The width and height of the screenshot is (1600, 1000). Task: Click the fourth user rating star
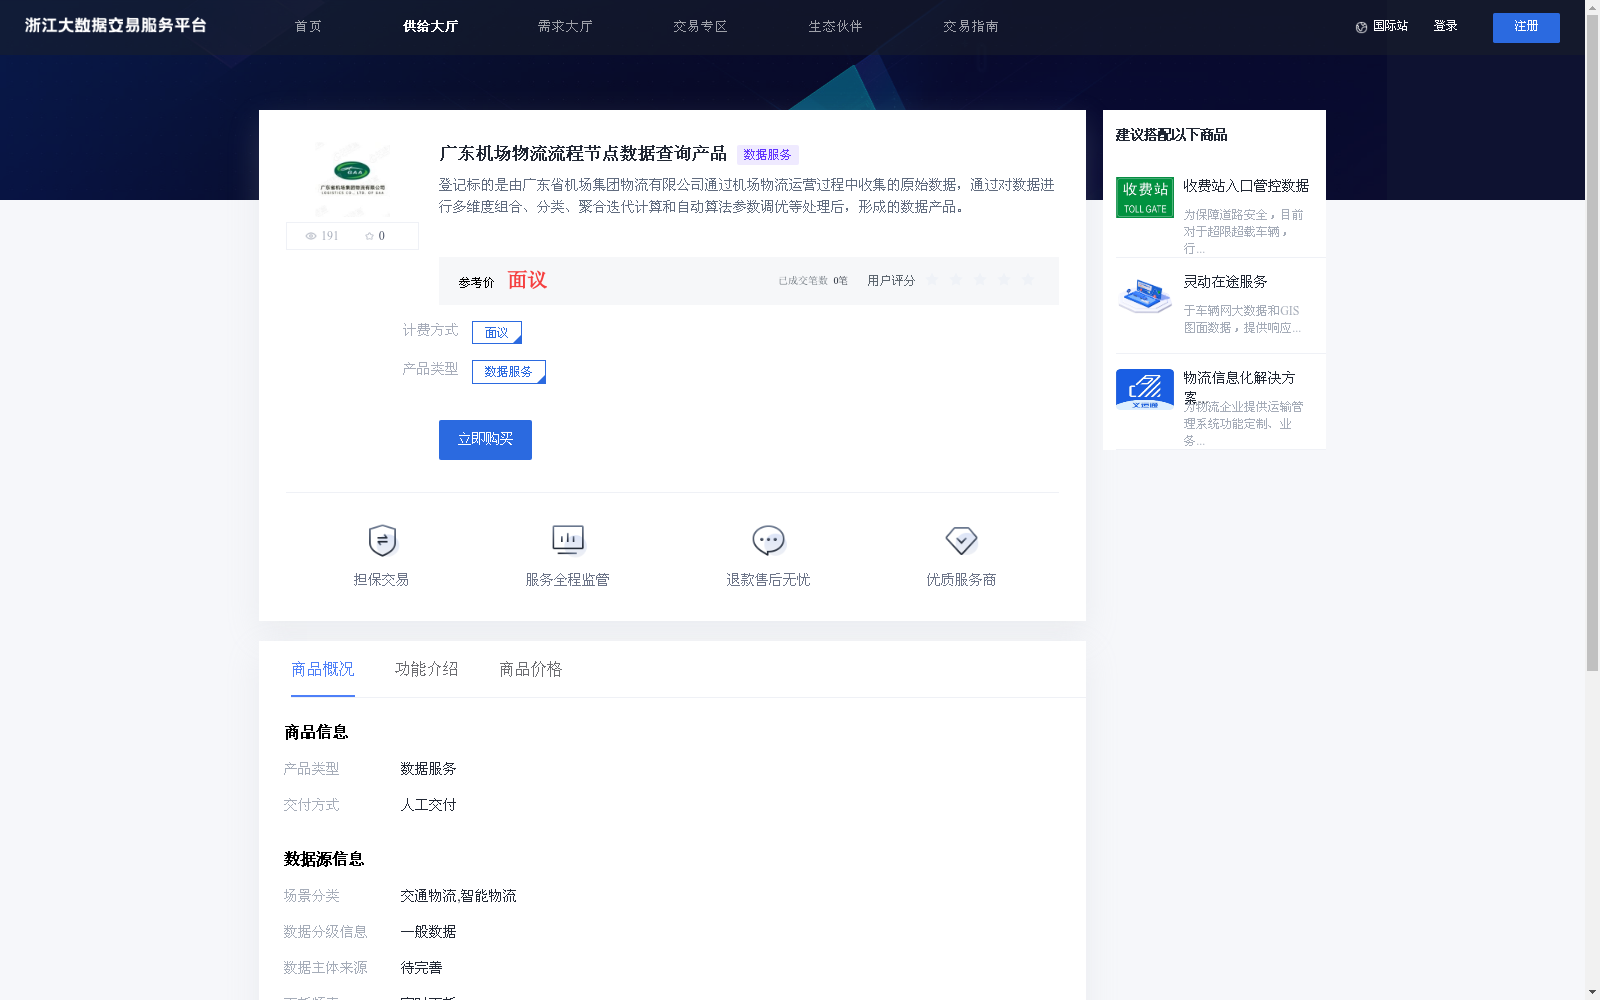(1004, 280)
